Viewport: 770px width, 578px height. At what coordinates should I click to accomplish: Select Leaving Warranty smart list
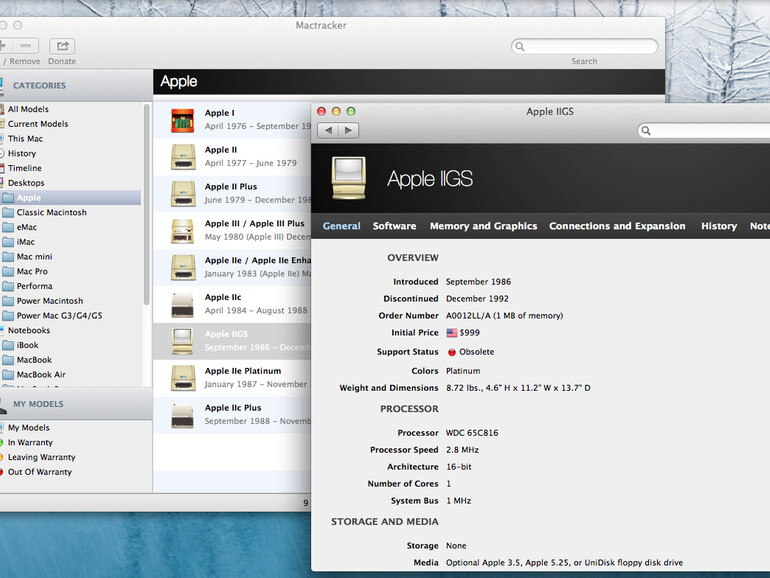pyautogui.click(x=41, y=457)
